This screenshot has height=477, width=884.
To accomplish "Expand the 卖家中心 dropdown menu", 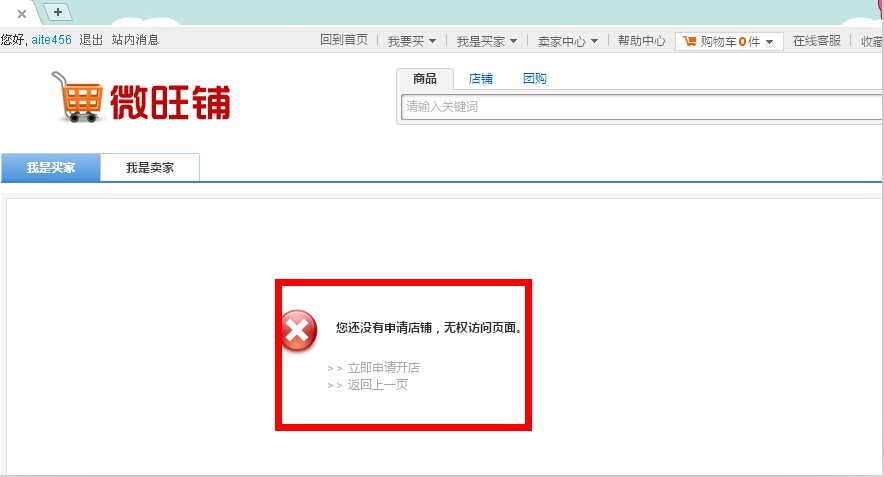I will pos(567,41).
